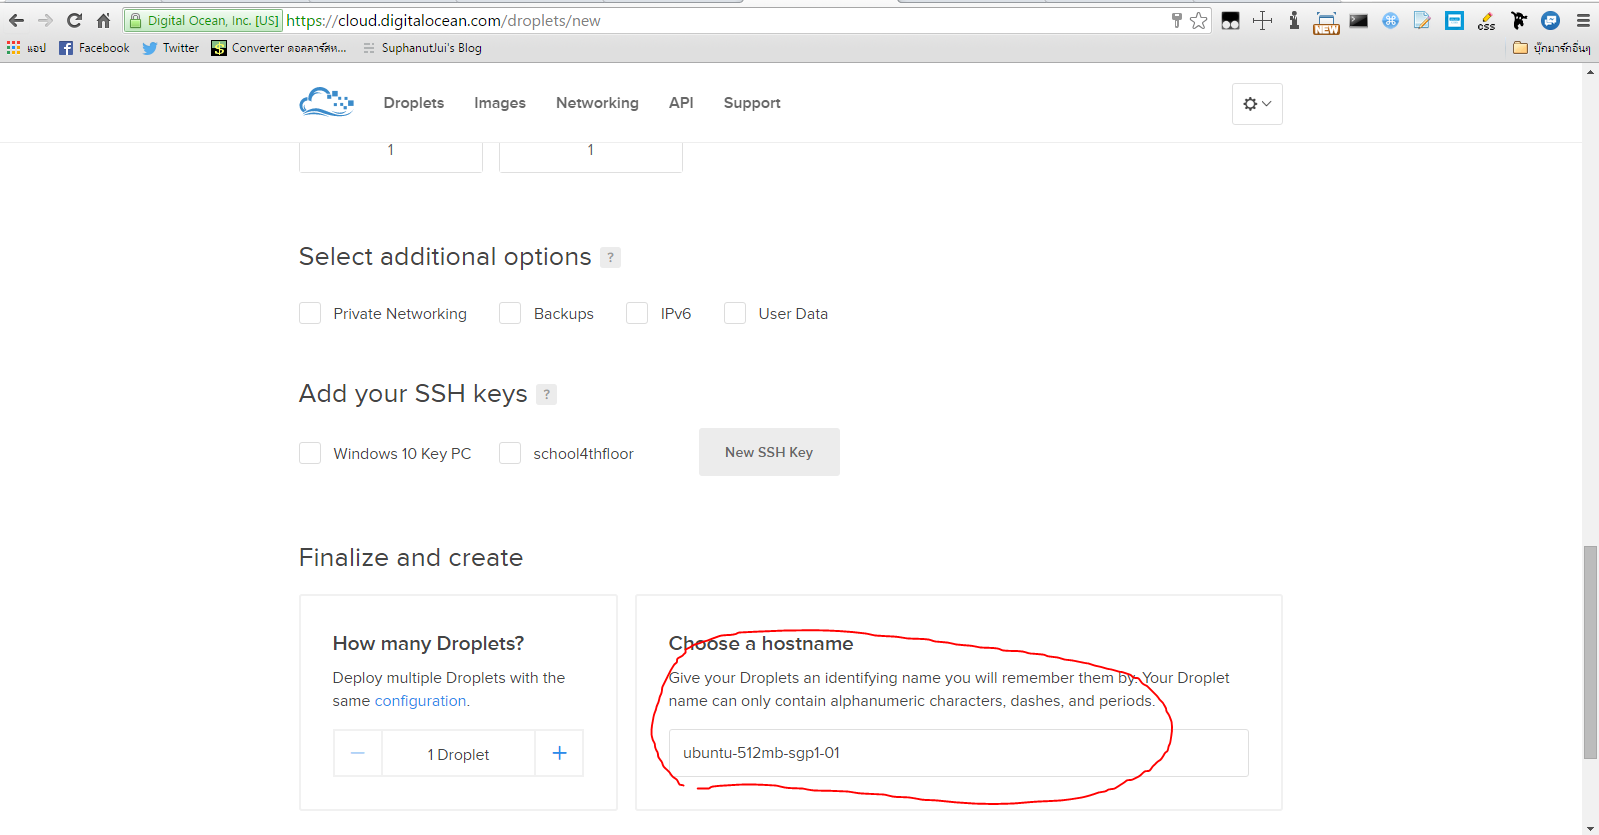Click the scrollbar down arrow
The width and height of the screenshot is (1599, 835).
pos(1590,827)
